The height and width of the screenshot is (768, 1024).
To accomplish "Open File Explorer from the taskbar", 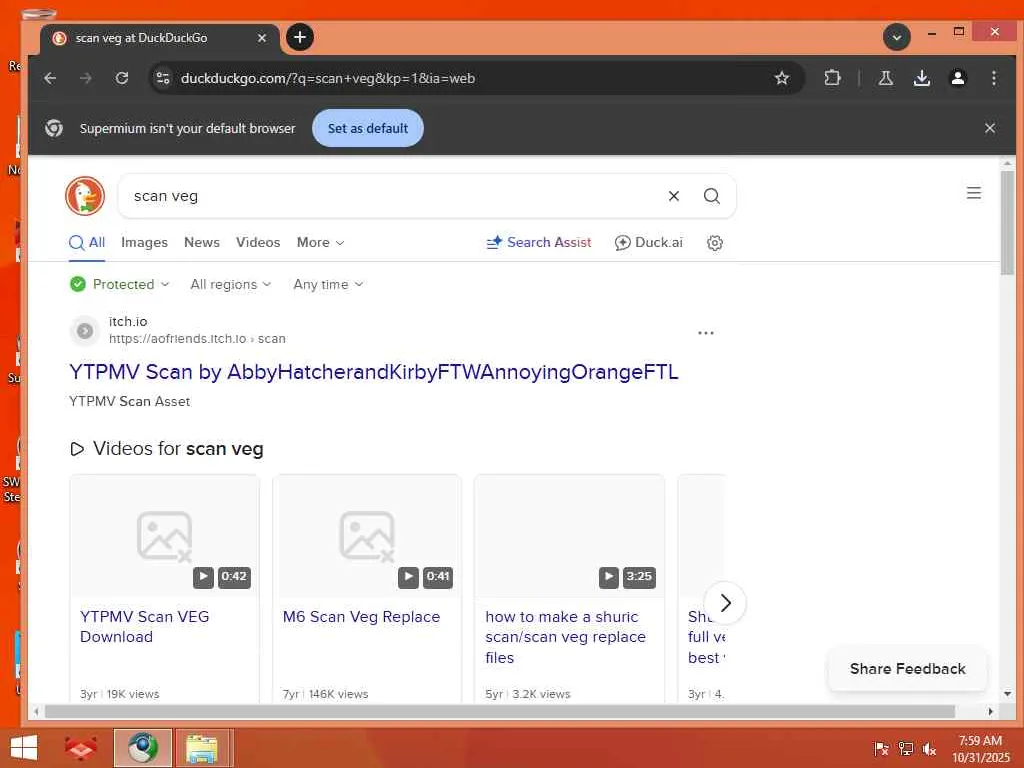I will 202,748.
